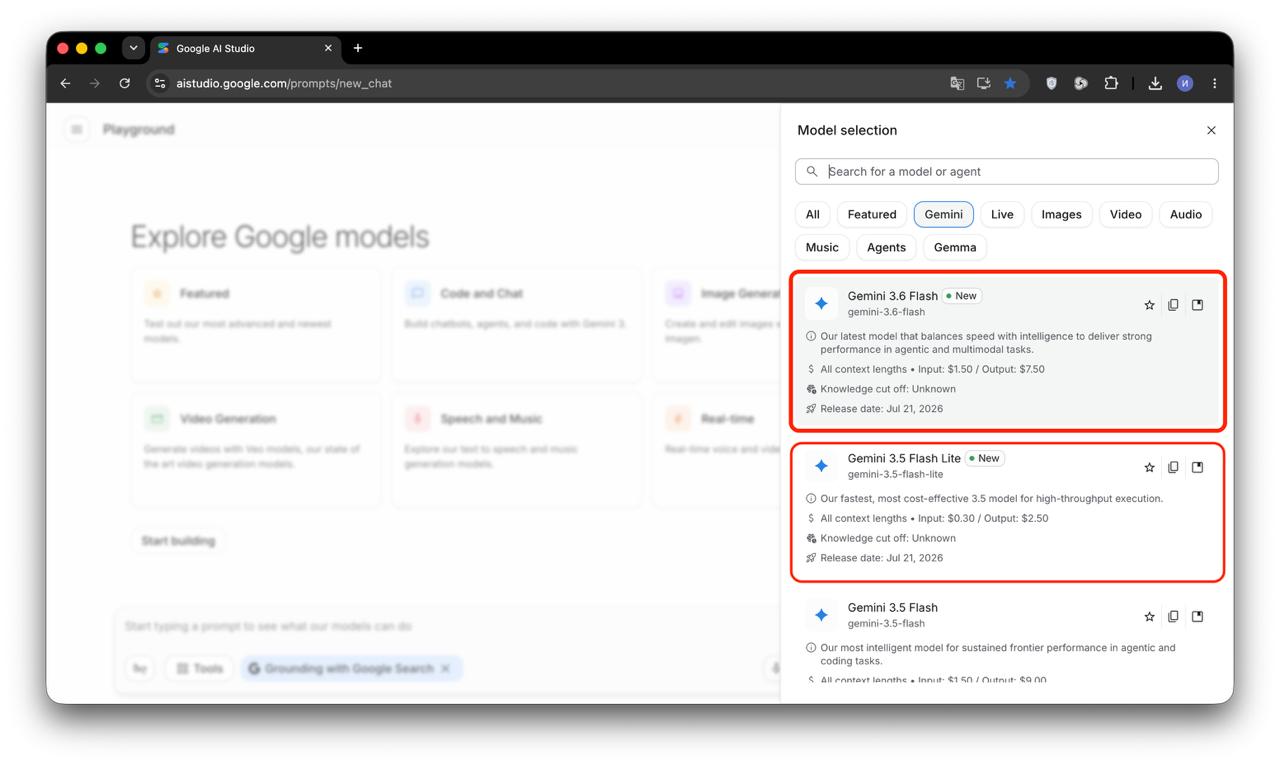Star Gemini 3.6 Flash as favorite

[x=1149, y=305]
